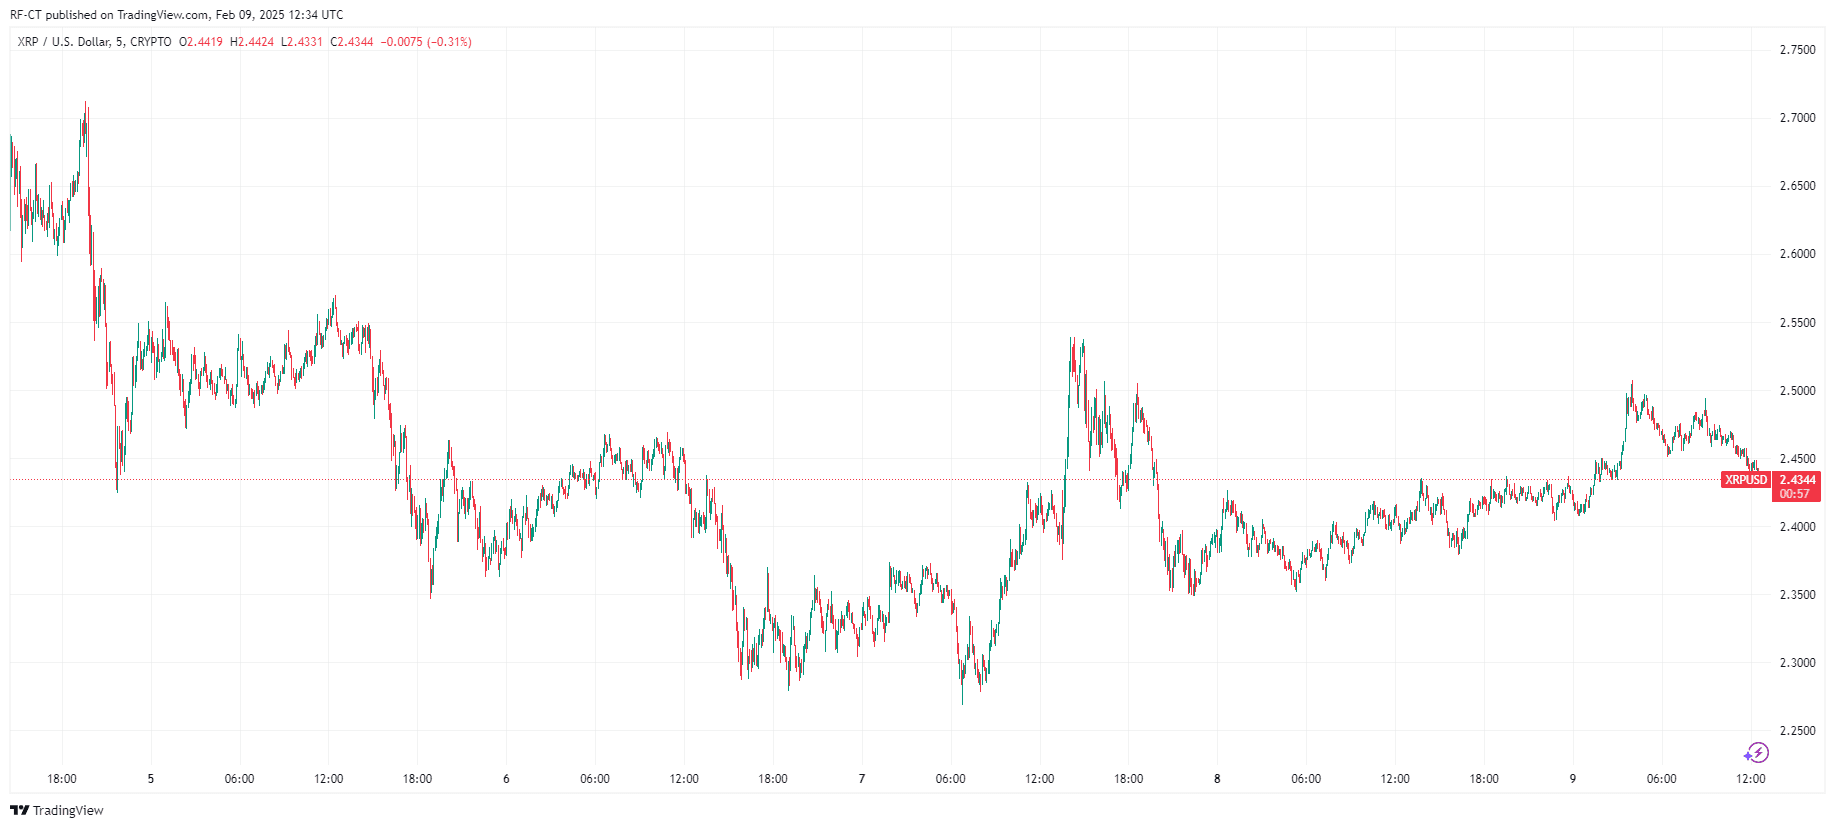Click the first 18:00 label on time axis
Viewport: 1835px width, 828px height.
pyautogui.click(x=62, y=779)
